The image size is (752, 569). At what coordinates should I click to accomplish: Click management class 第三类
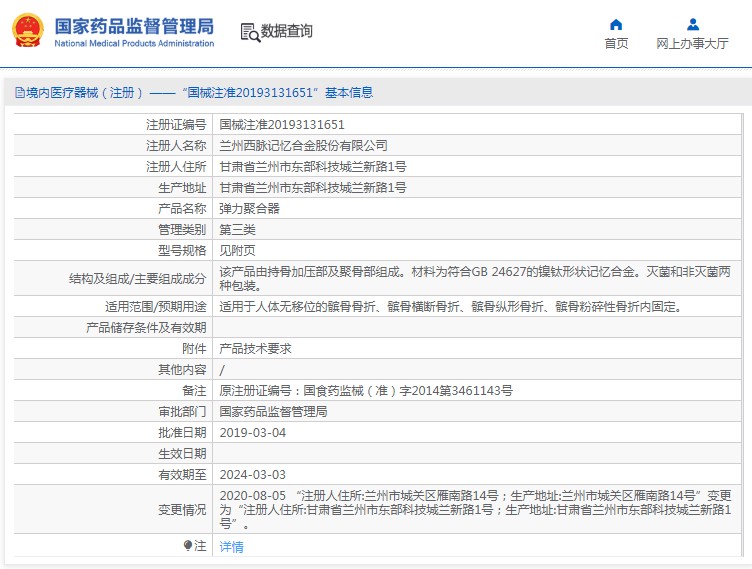click(x=237, y=230)
